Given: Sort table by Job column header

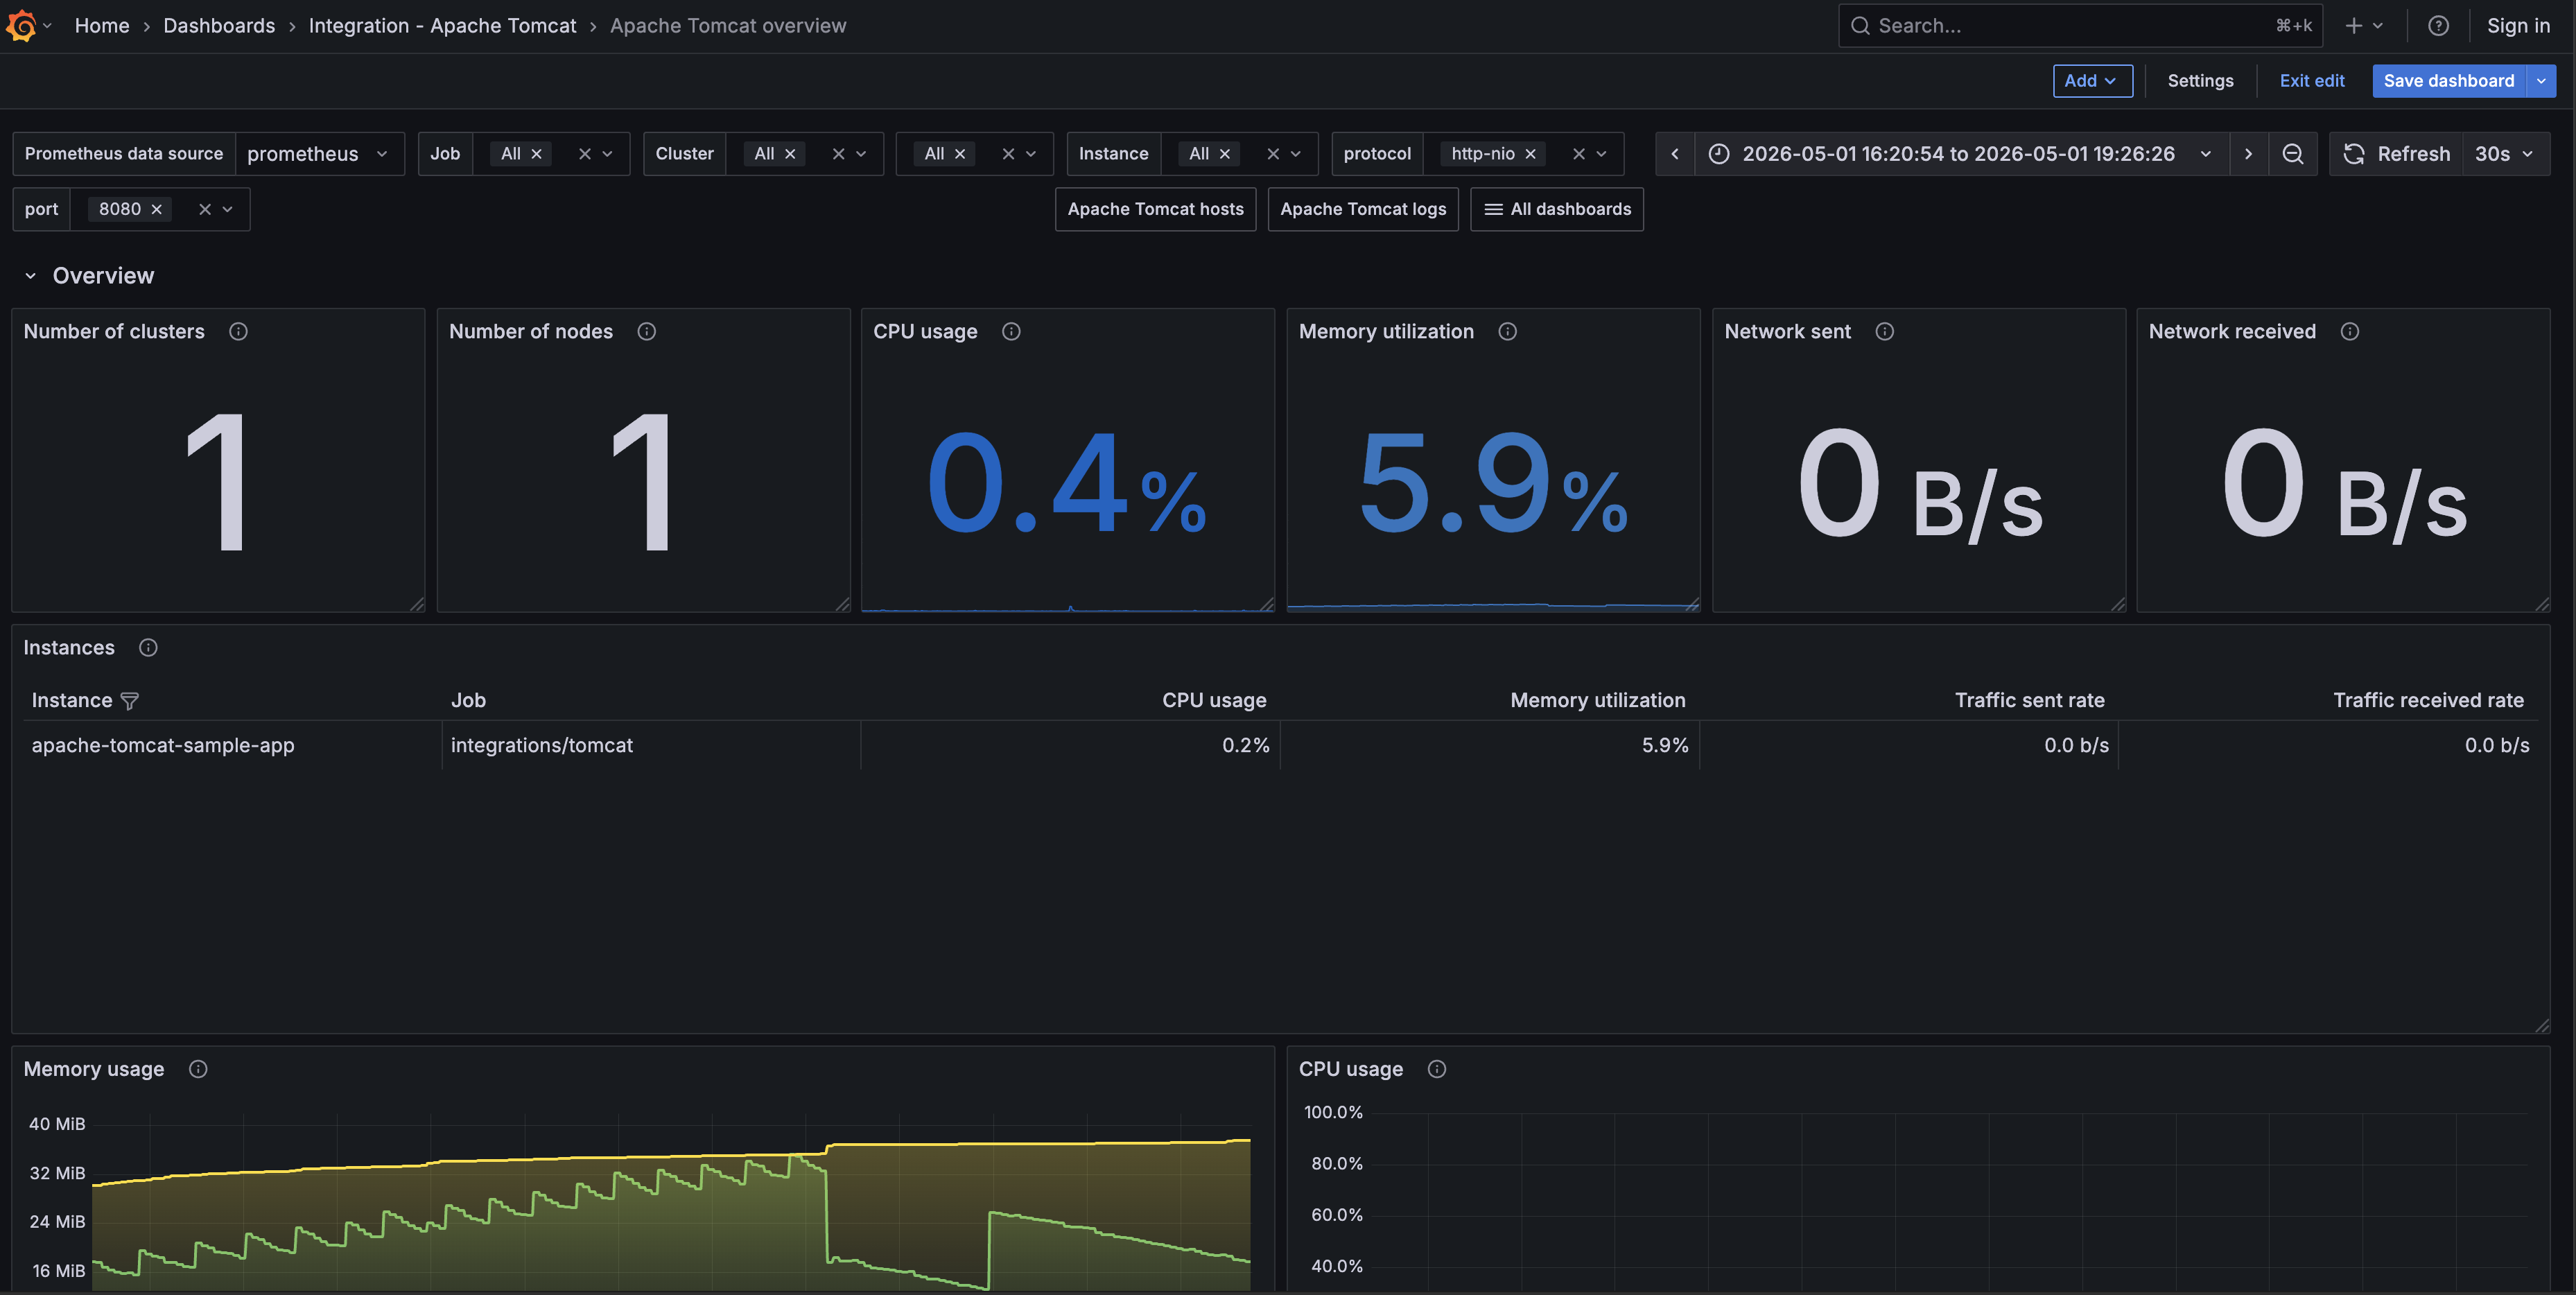Looking at the screenshot, I should (468, 701).
